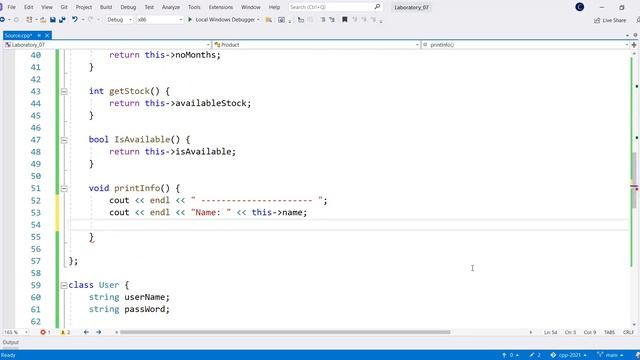Pin the Source.cpp tab
640x360 pixels.
[39, 36]
